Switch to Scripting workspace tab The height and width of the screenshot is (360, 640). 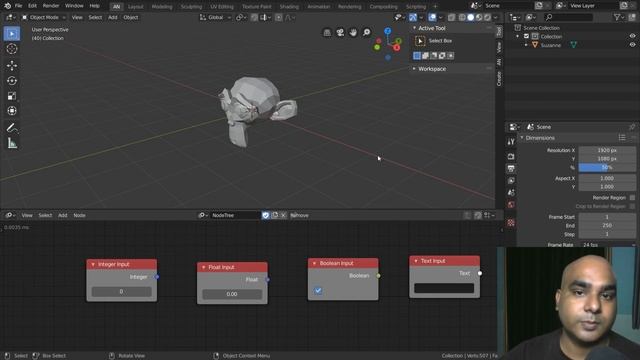(416, 7)
